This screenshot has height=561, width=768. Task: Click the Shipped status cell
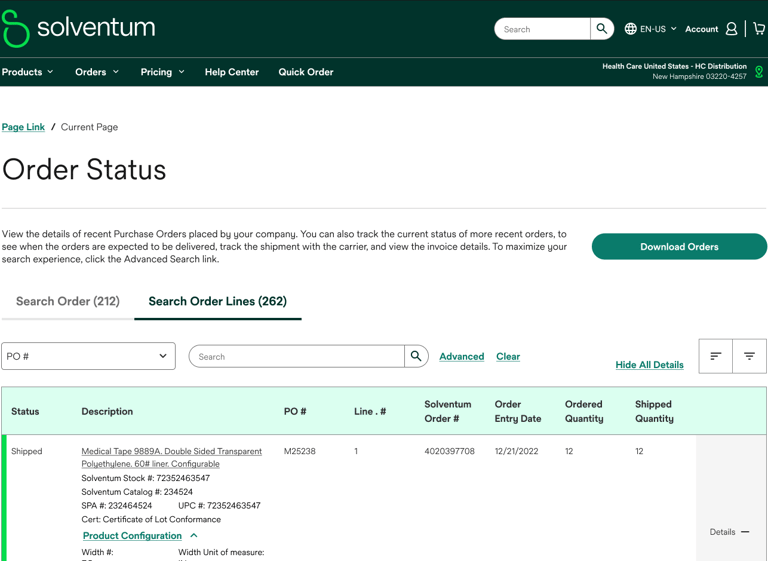(26, 451)
